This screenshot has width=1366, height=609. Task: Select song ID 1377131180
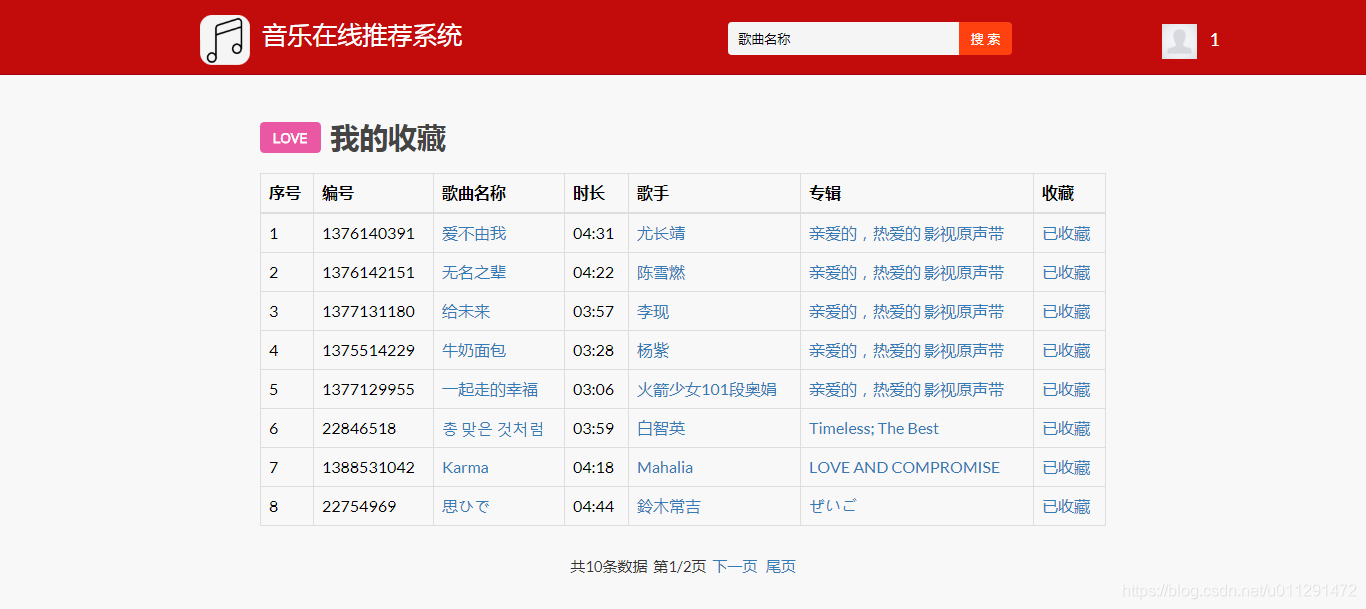tap(368, 312)
